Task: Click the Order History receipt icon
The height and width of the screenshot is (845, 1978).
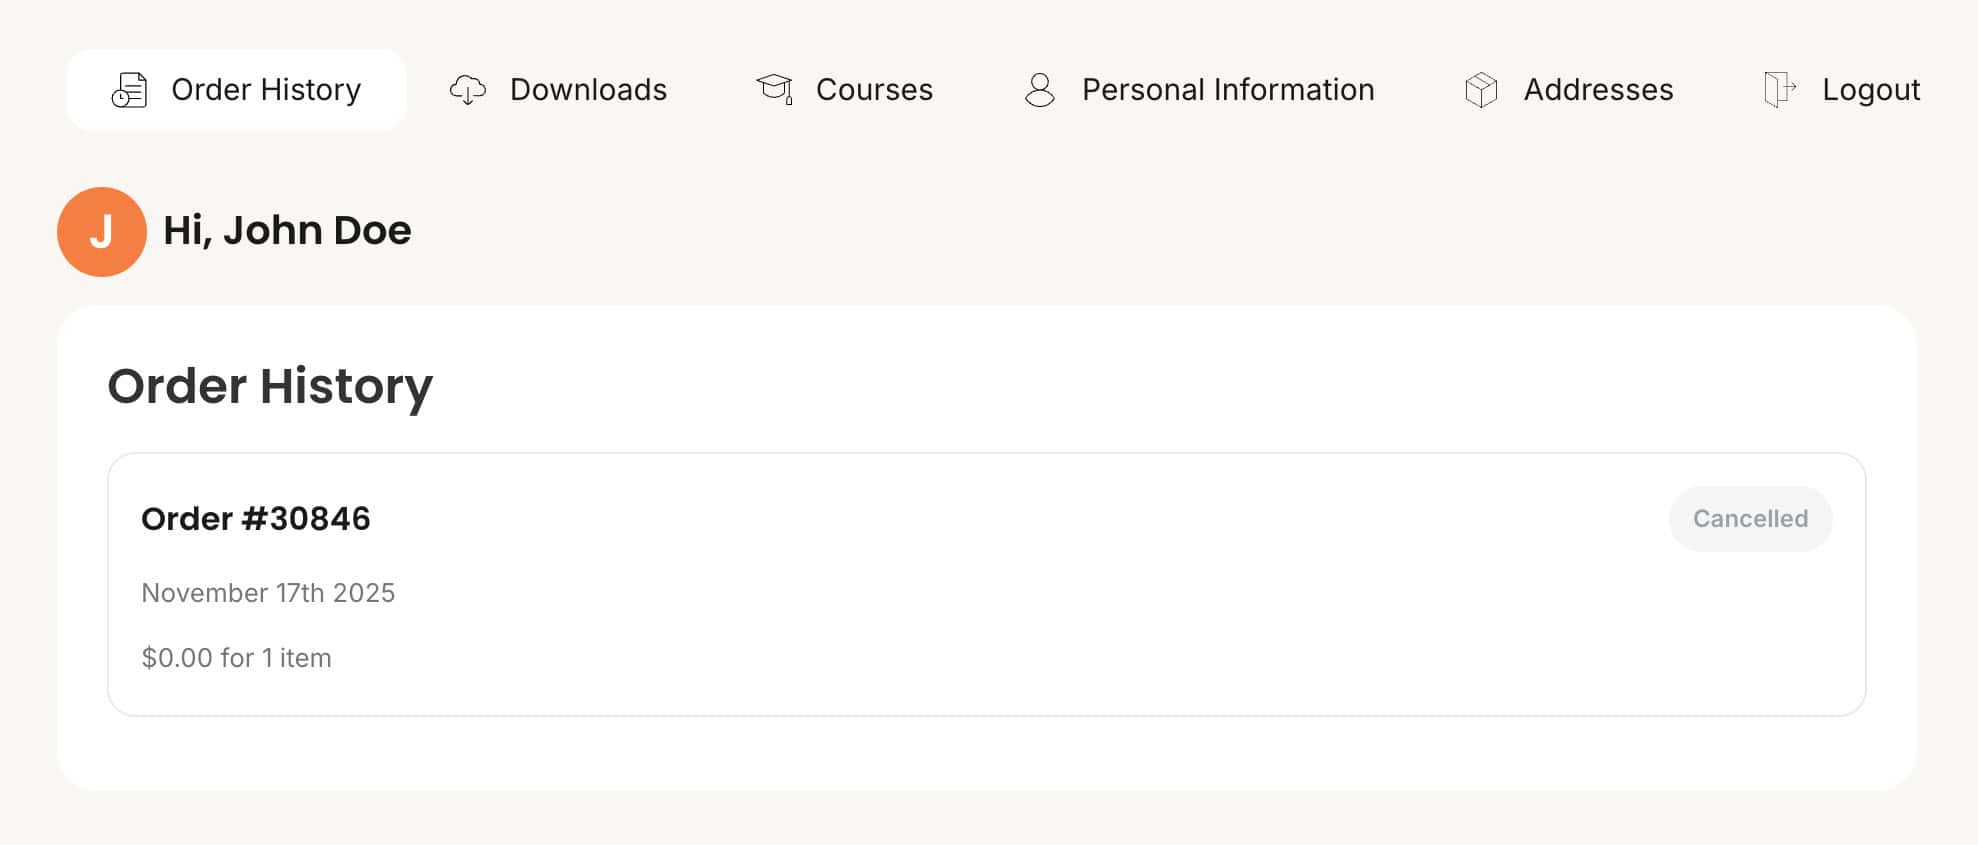Action: click(x=129, y=90)
